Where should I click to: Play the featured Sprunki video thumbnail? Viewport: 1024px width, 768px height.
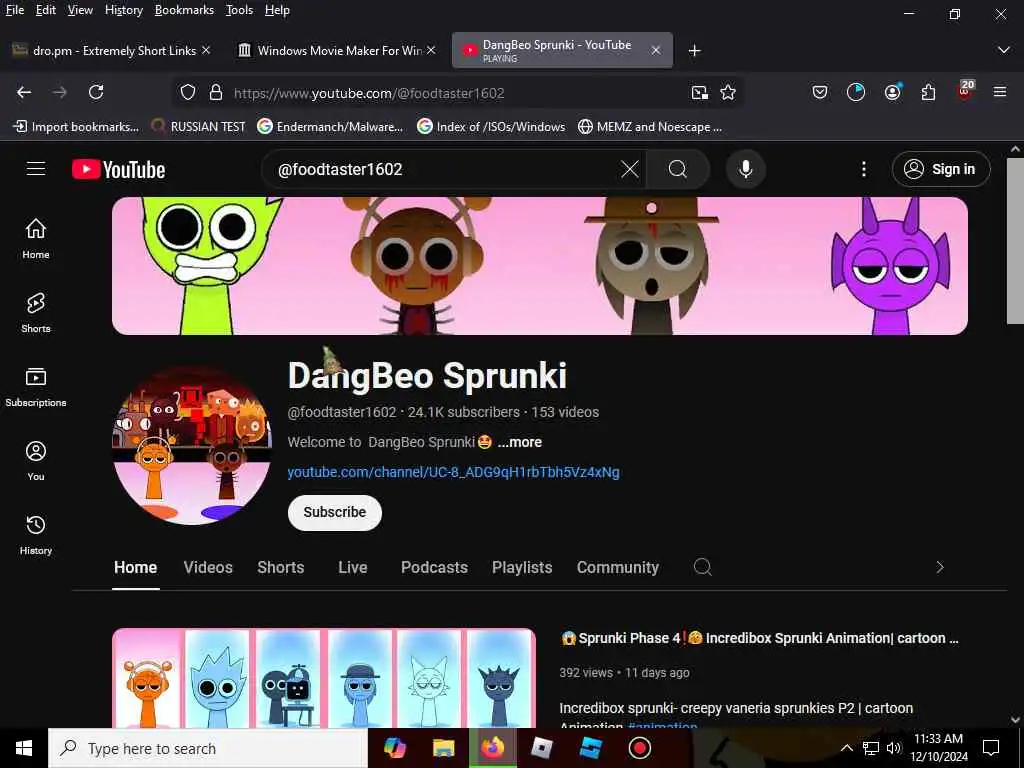(x=324, y=678)
